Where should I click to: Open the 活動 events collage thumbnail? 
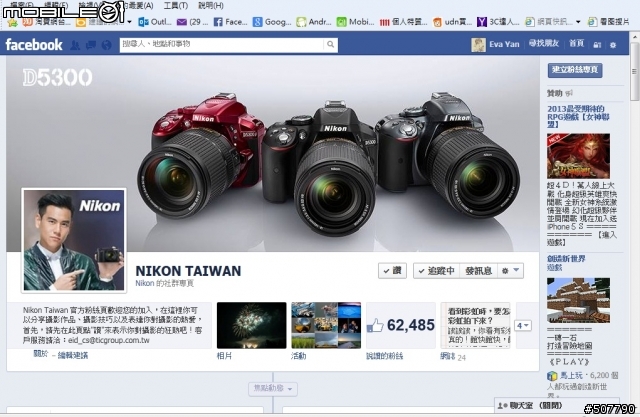326,325
